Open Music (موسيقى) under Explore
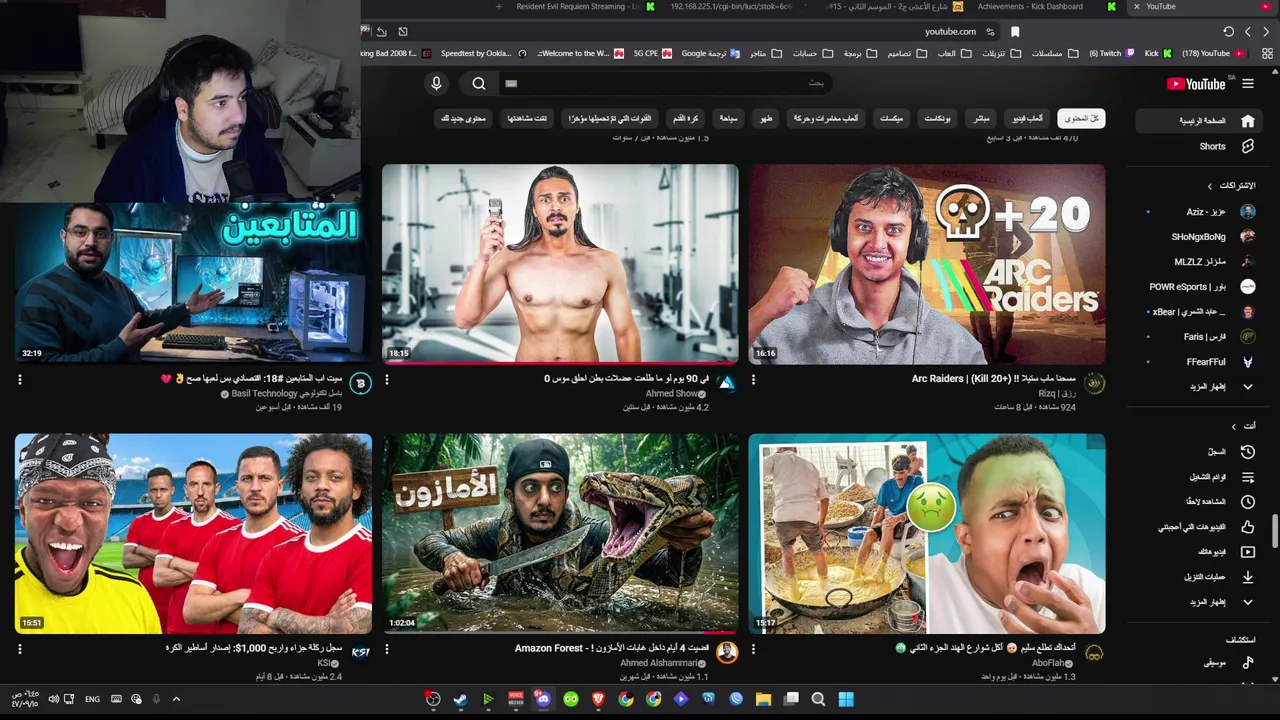Screen dimensions: 1280x720 (1200, 662)
